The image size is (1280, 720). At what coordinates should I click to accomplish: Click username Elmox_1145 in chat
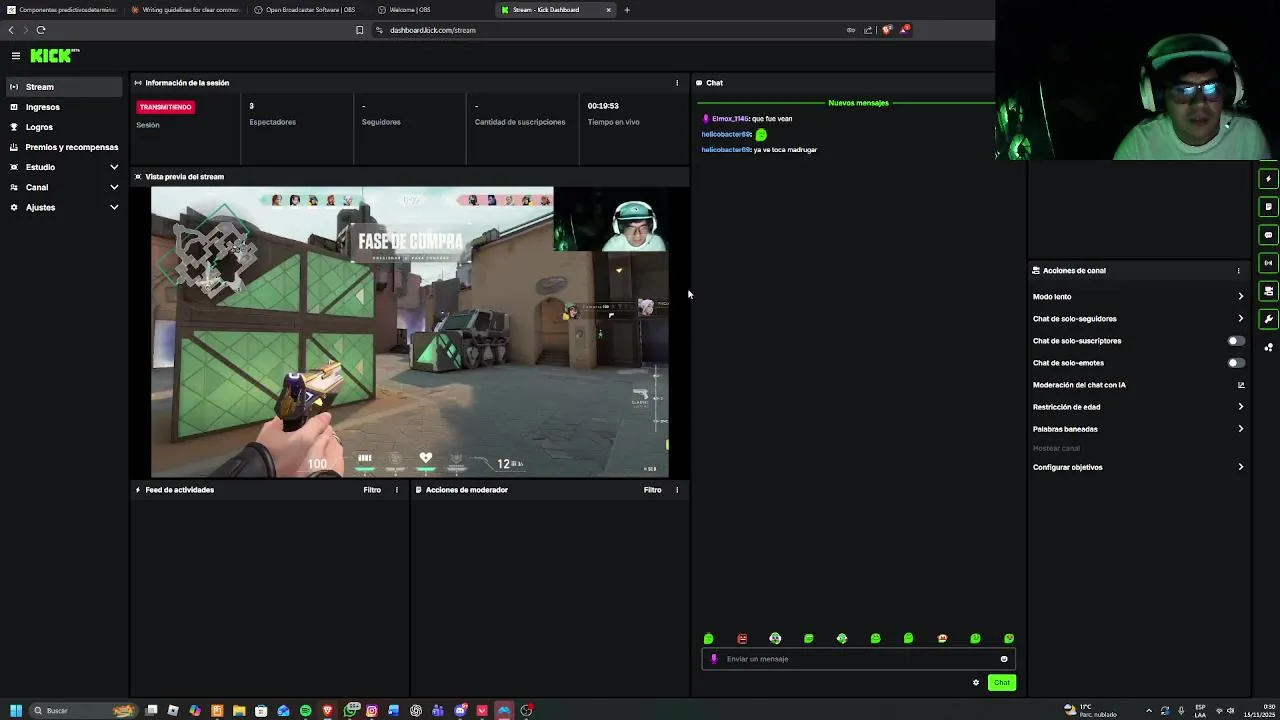[730, 119]
